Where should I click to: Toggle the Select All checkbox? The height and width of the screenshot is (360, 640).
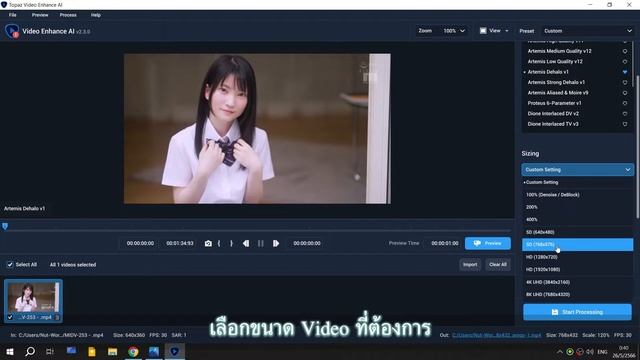[x=10, y=264]
